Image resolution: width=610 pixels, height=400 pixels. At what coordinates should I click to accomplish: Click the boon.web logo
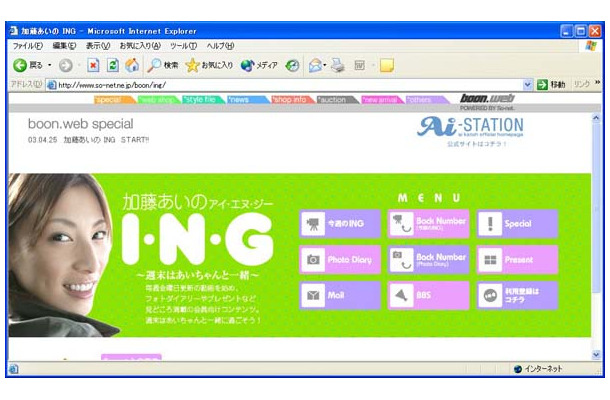[487, 98]
